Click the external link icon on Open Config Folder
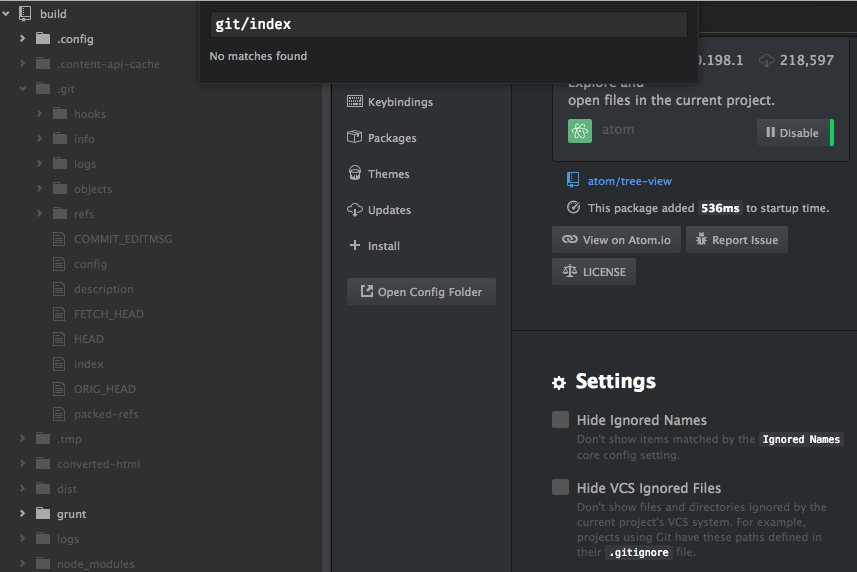 click(367, 291)
